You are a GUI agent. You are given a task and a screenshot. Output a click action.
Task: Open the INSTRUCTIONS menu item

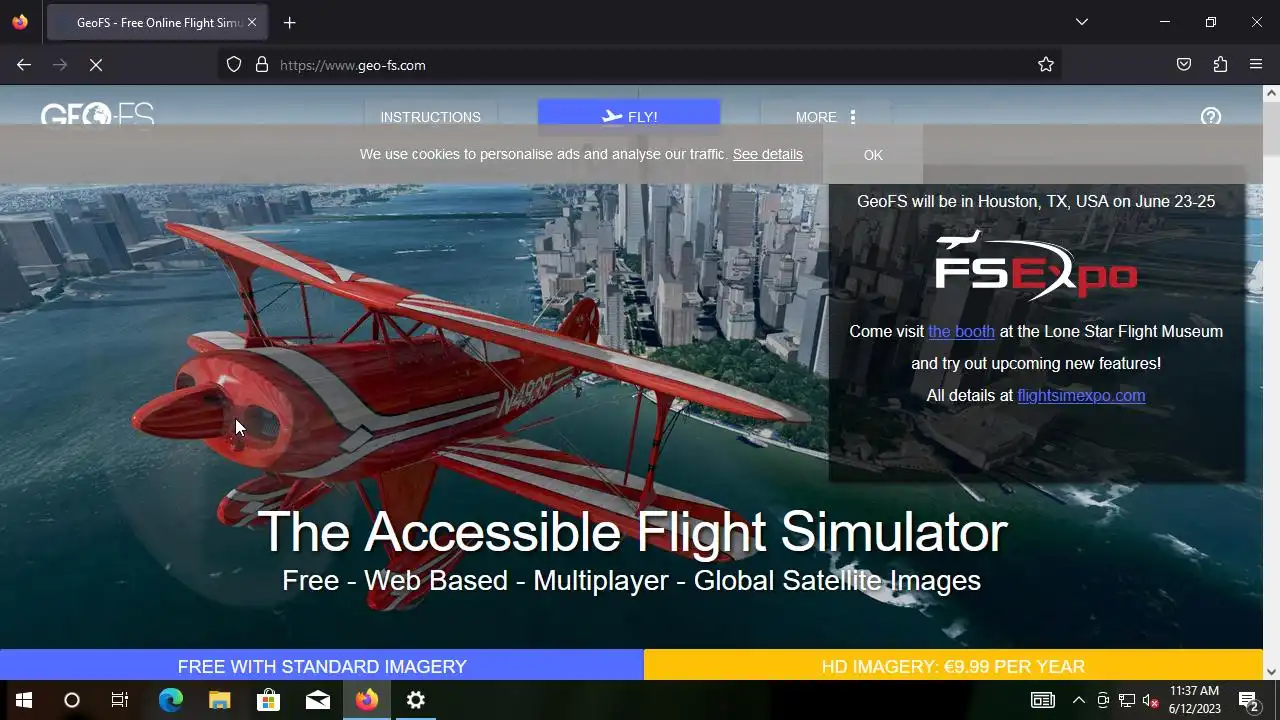(x=430, y=117)
